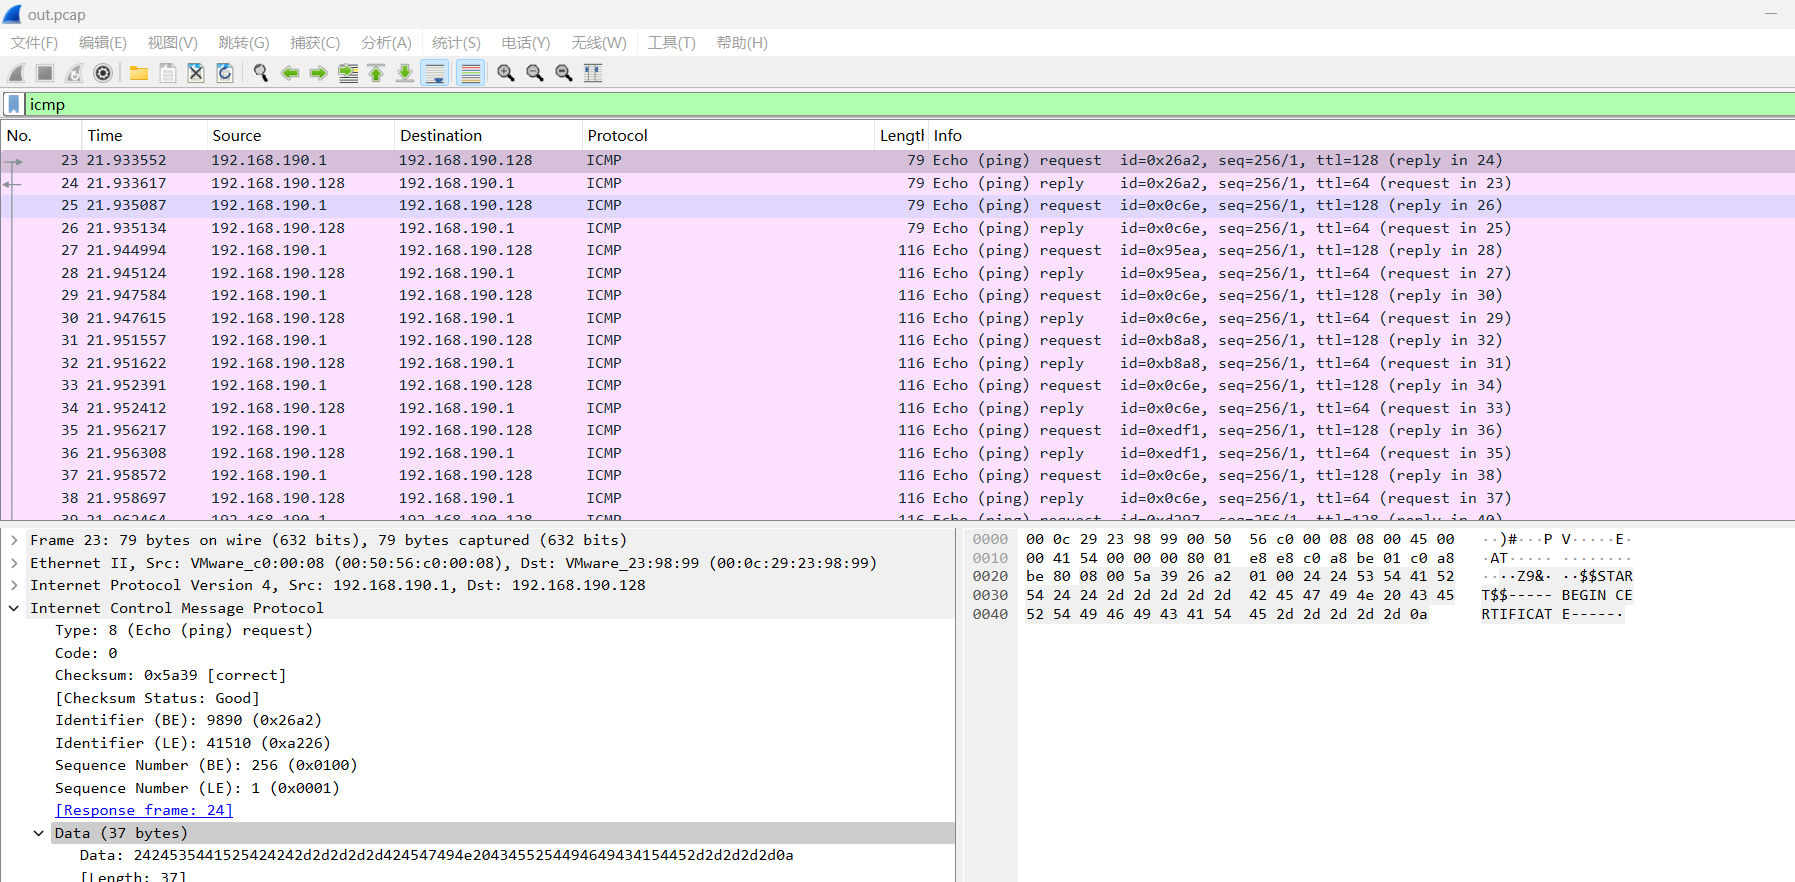Image resolution: width=1795 pixels, height=882 pixels.
Task: Go forward with the right green arrow
Action: click(319, 73)
